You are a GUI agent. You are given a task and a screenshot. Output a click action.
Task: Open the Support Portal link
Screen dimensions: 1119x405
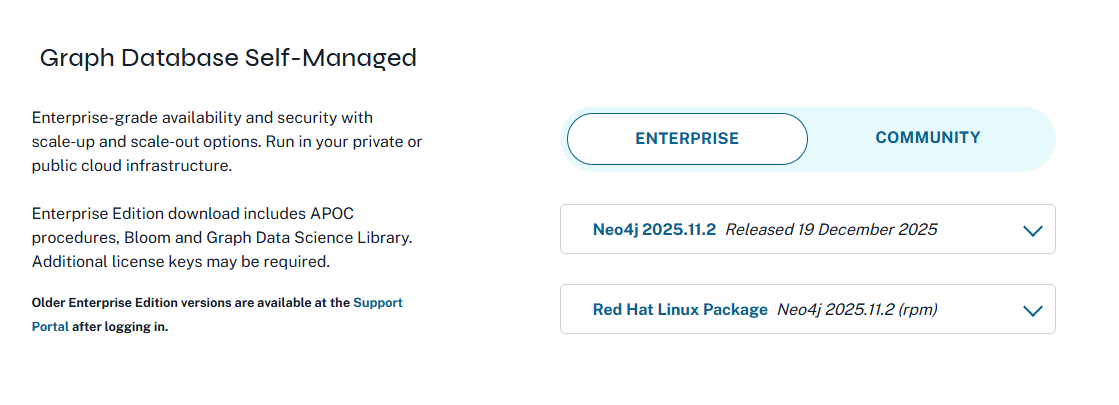coord(378,302)
